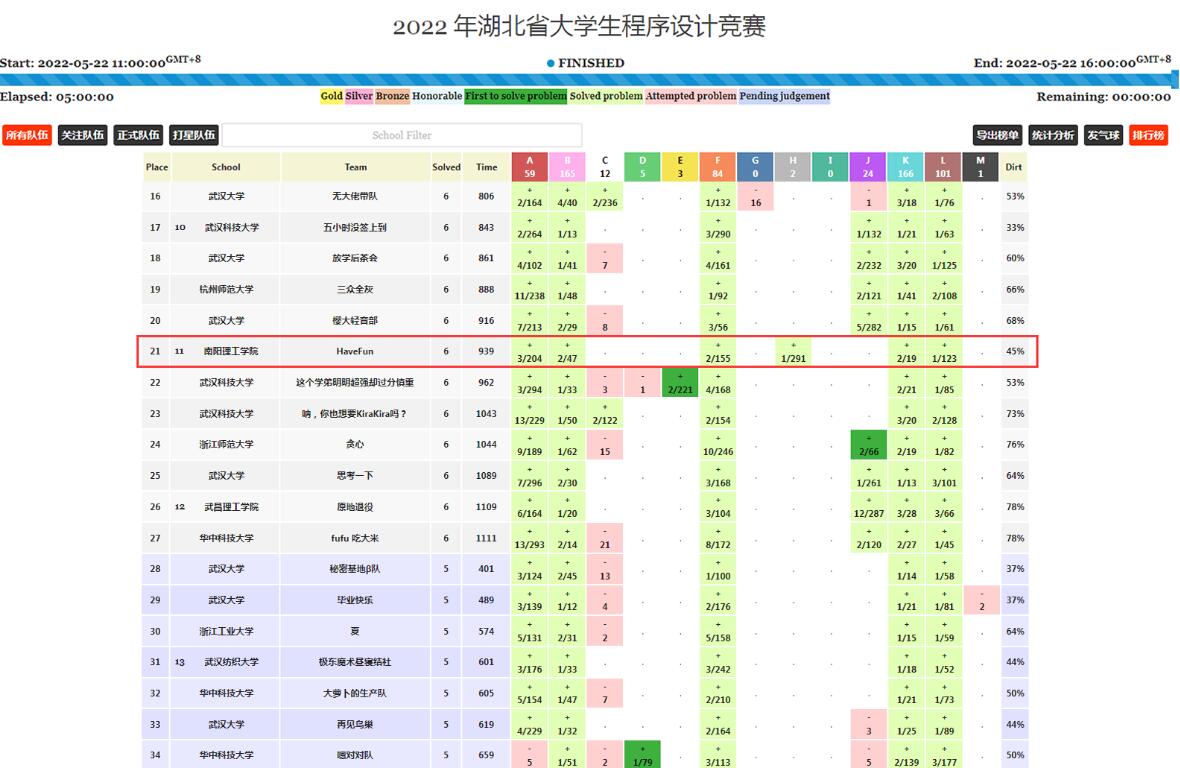Click the orange problem F column header
Screen dimensions: 1180x768
pyautogui.click(x=717, y=167)
